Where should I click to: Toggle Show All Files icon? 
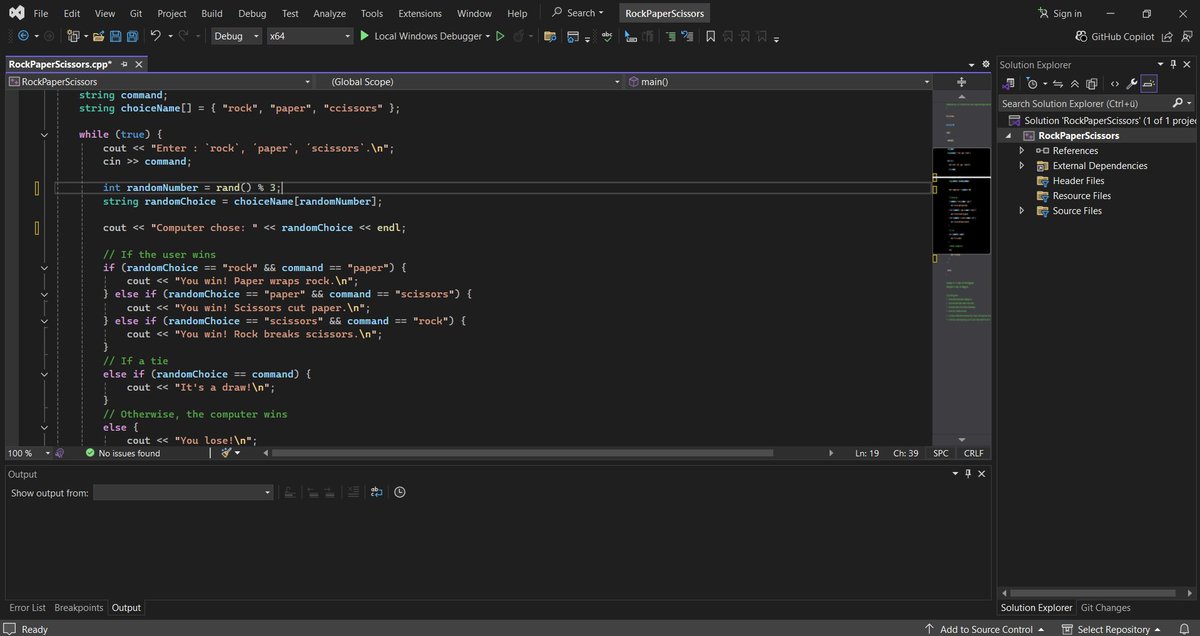click(x=1092, y=84)
